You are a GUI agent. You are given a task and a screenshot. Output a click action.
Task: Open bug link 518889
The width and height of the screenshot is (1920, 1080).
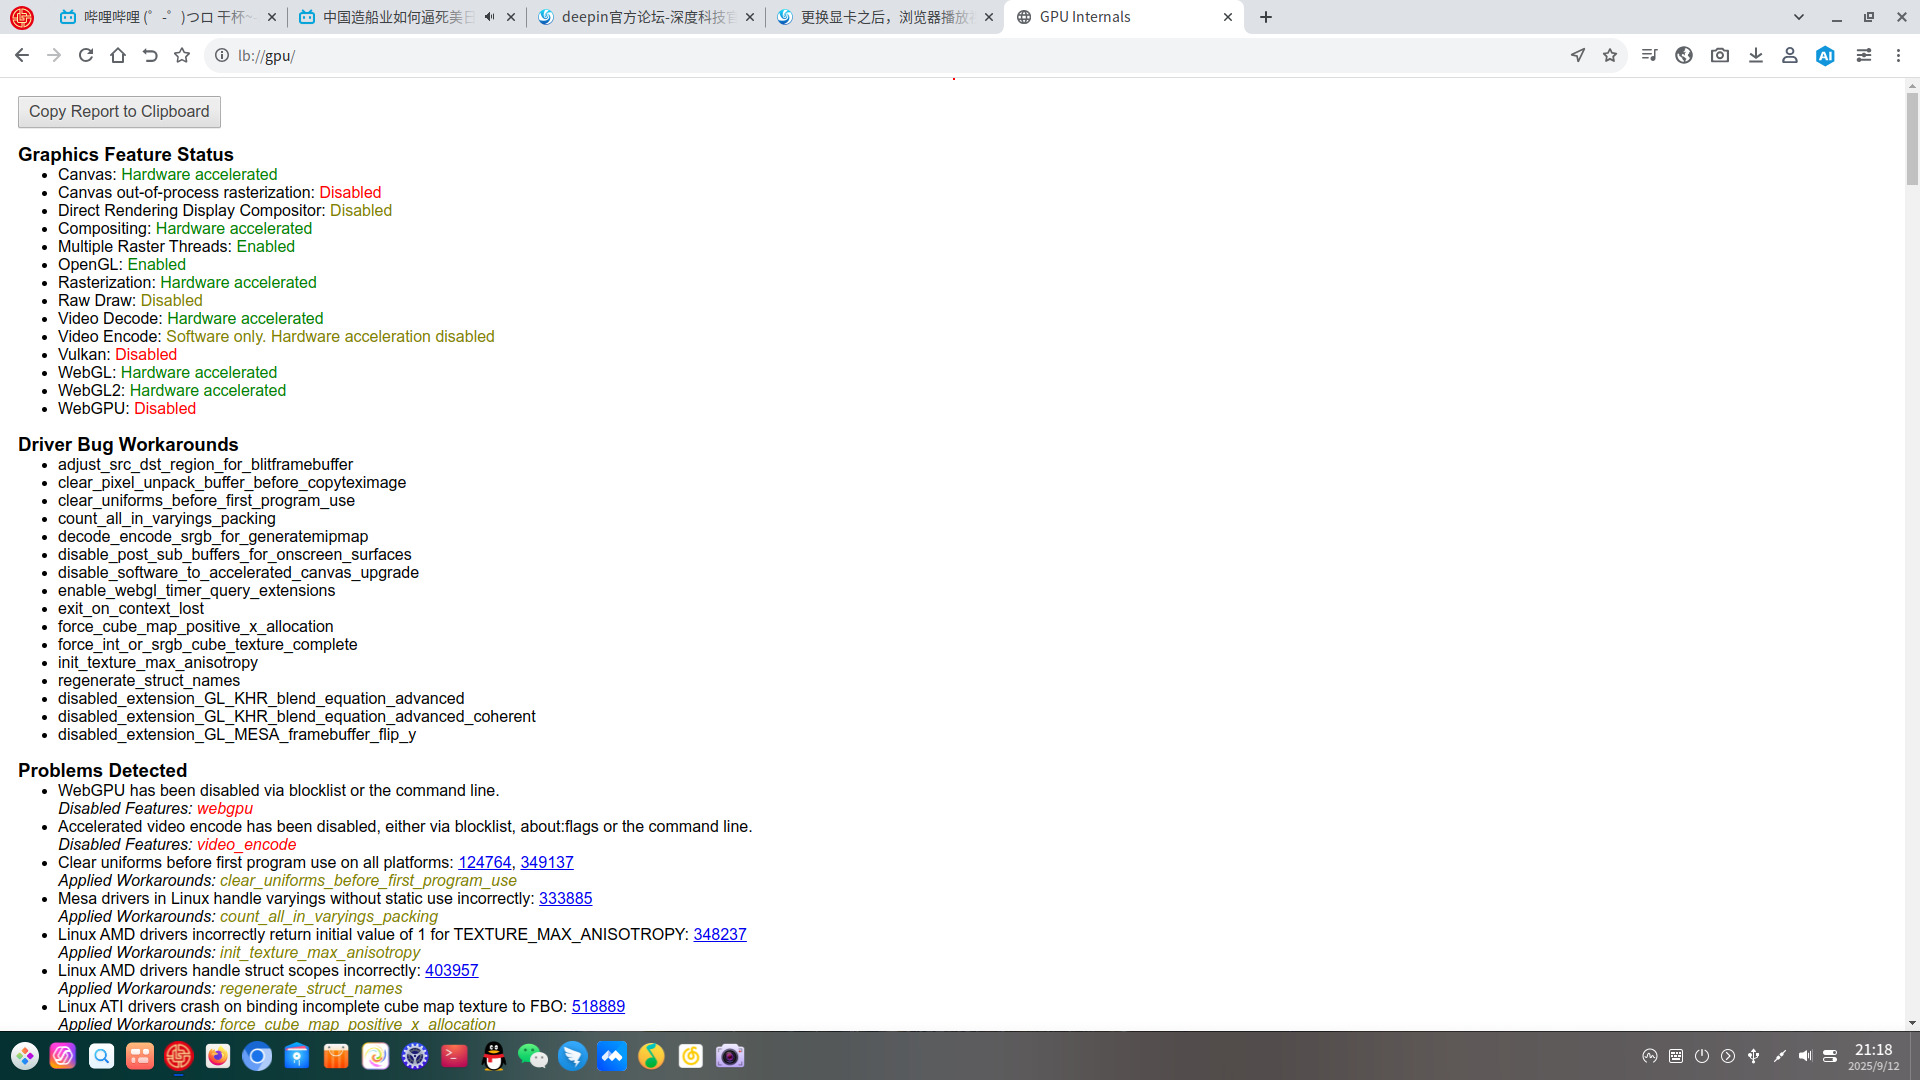598,1007
